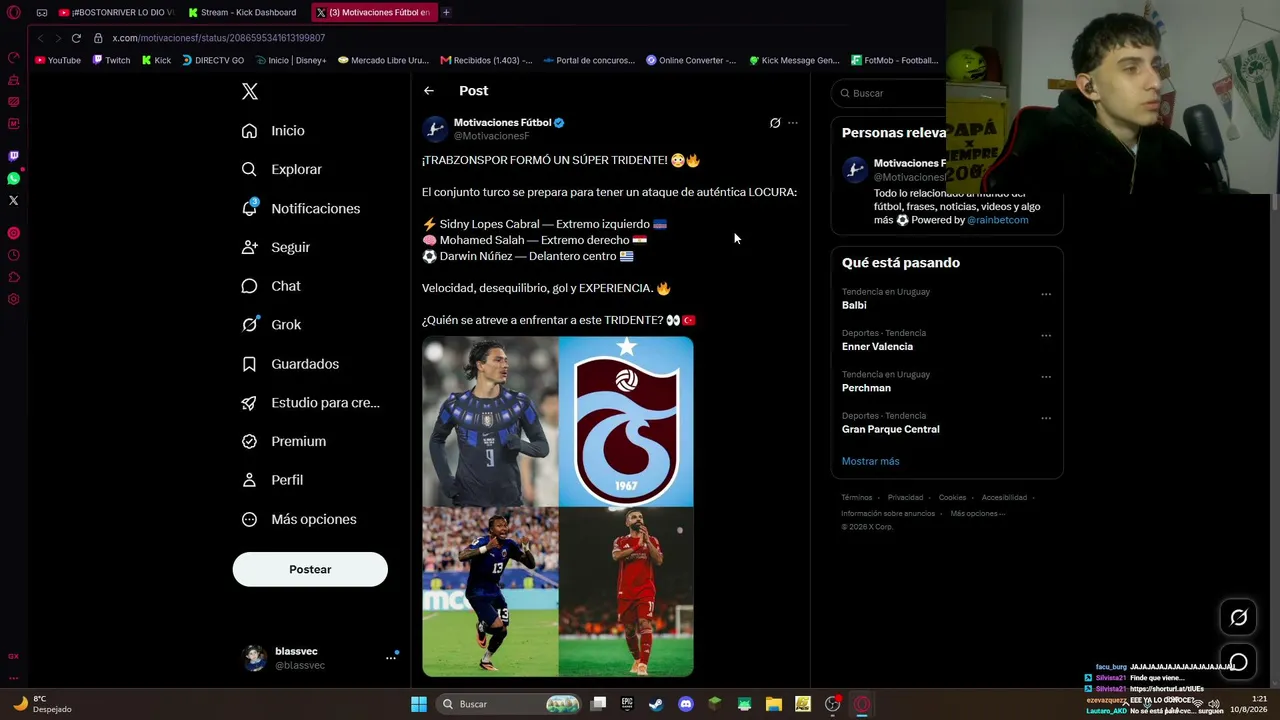This screenshot has height=720, width=1280.
Task: Open options for Enner Valencia trend
Action: coord(1046,335)
